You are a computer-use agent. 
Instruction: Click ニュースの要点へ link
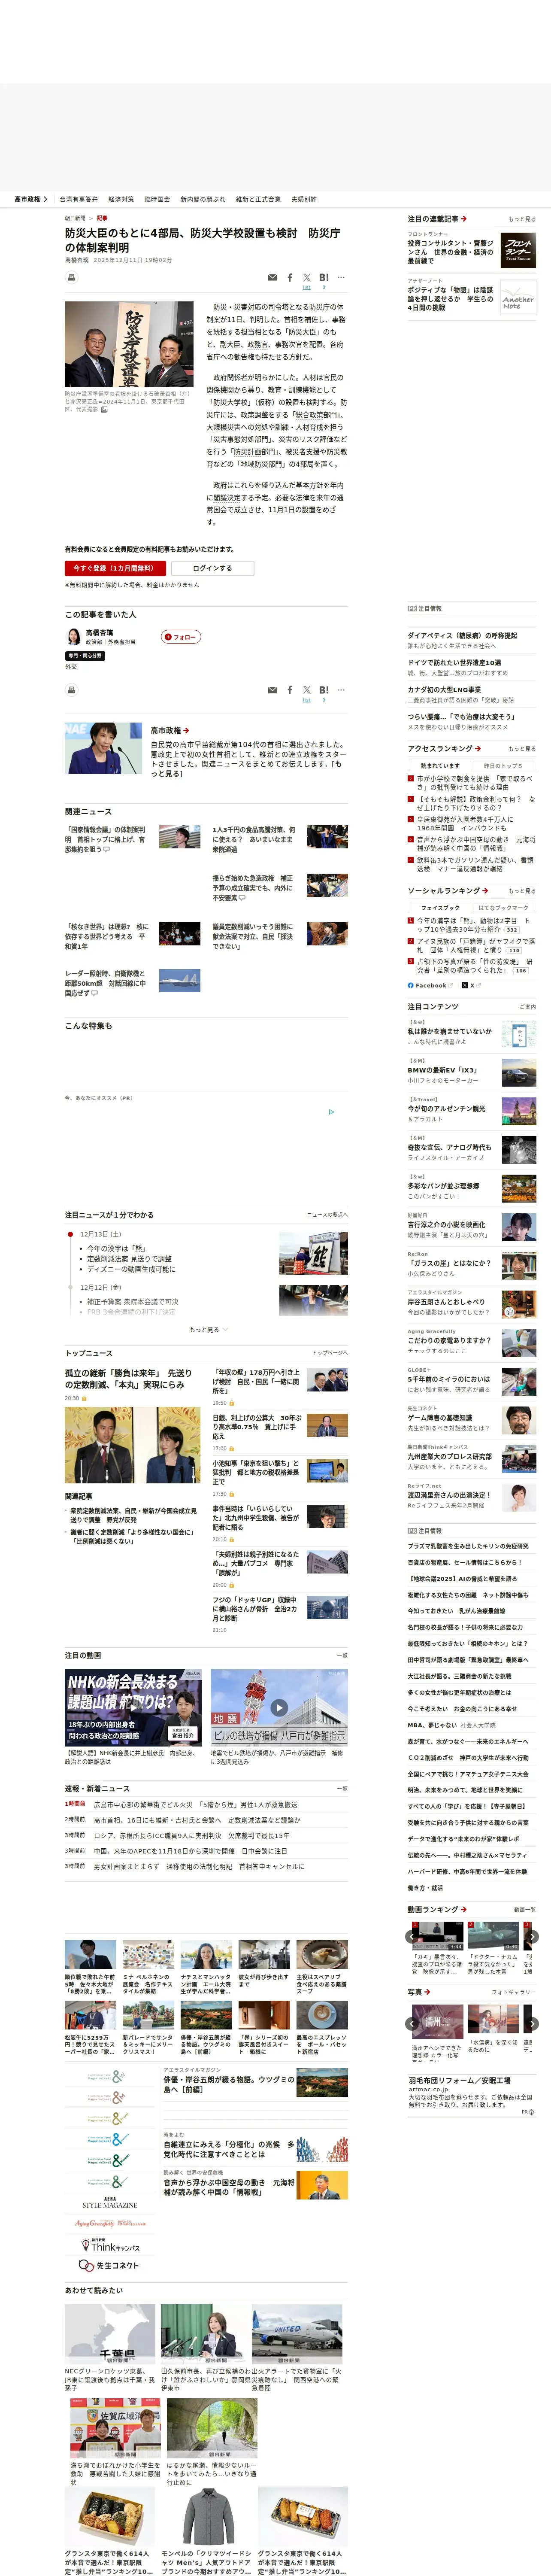pyautogui.click(x=327, y=1214)
